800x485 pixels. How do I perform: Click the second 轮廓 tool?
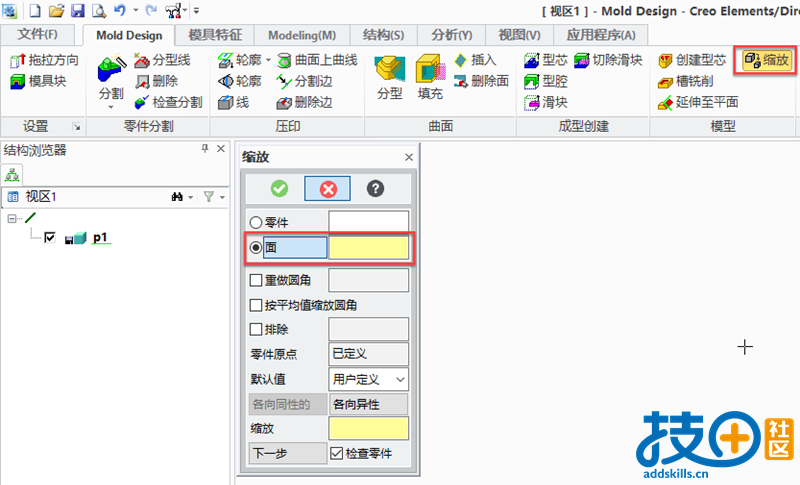(x=239, y=81)
